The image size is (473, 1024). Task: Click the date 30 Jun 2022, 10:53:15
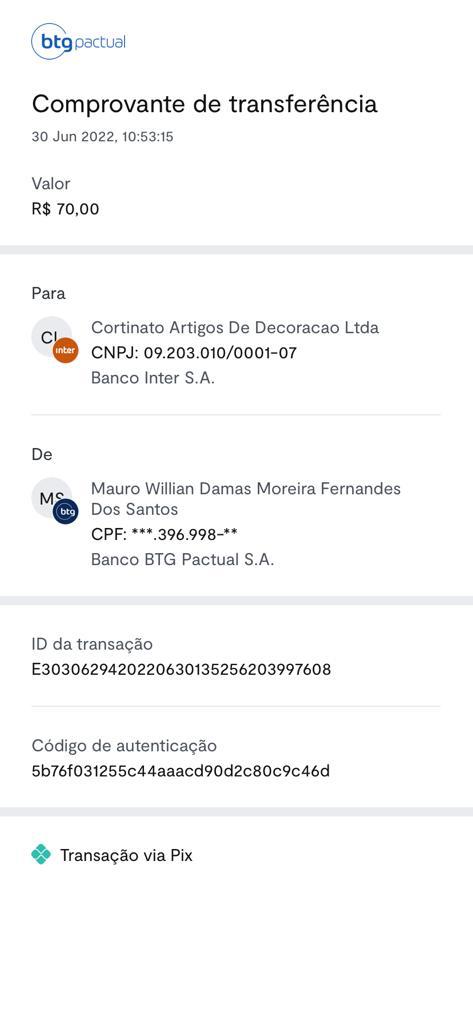coord(103,137)
